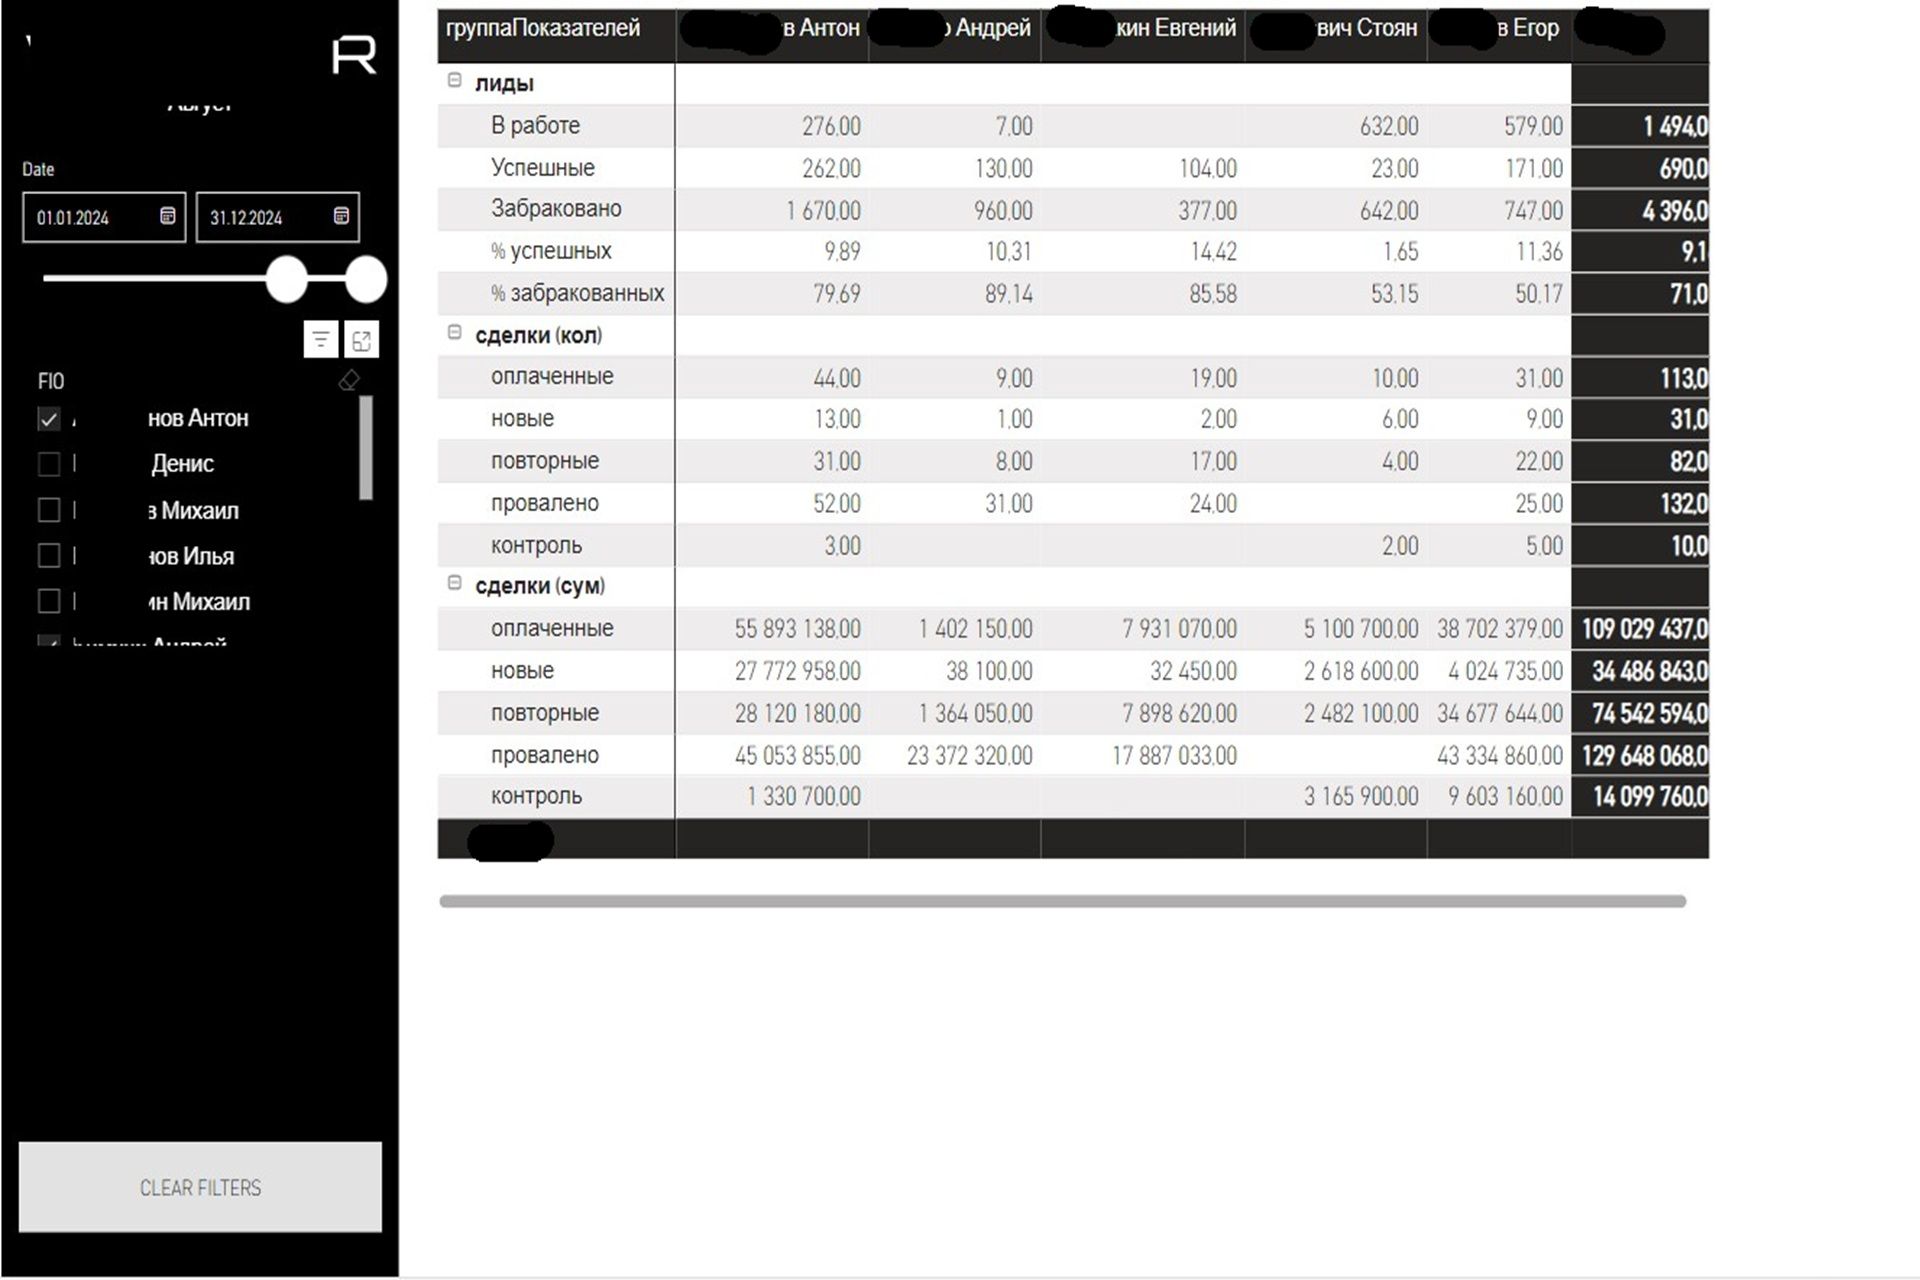The width and height of the screenshot is (1920, 1280).
Task: Click the left handle of date slider
Action: point(287,279)
